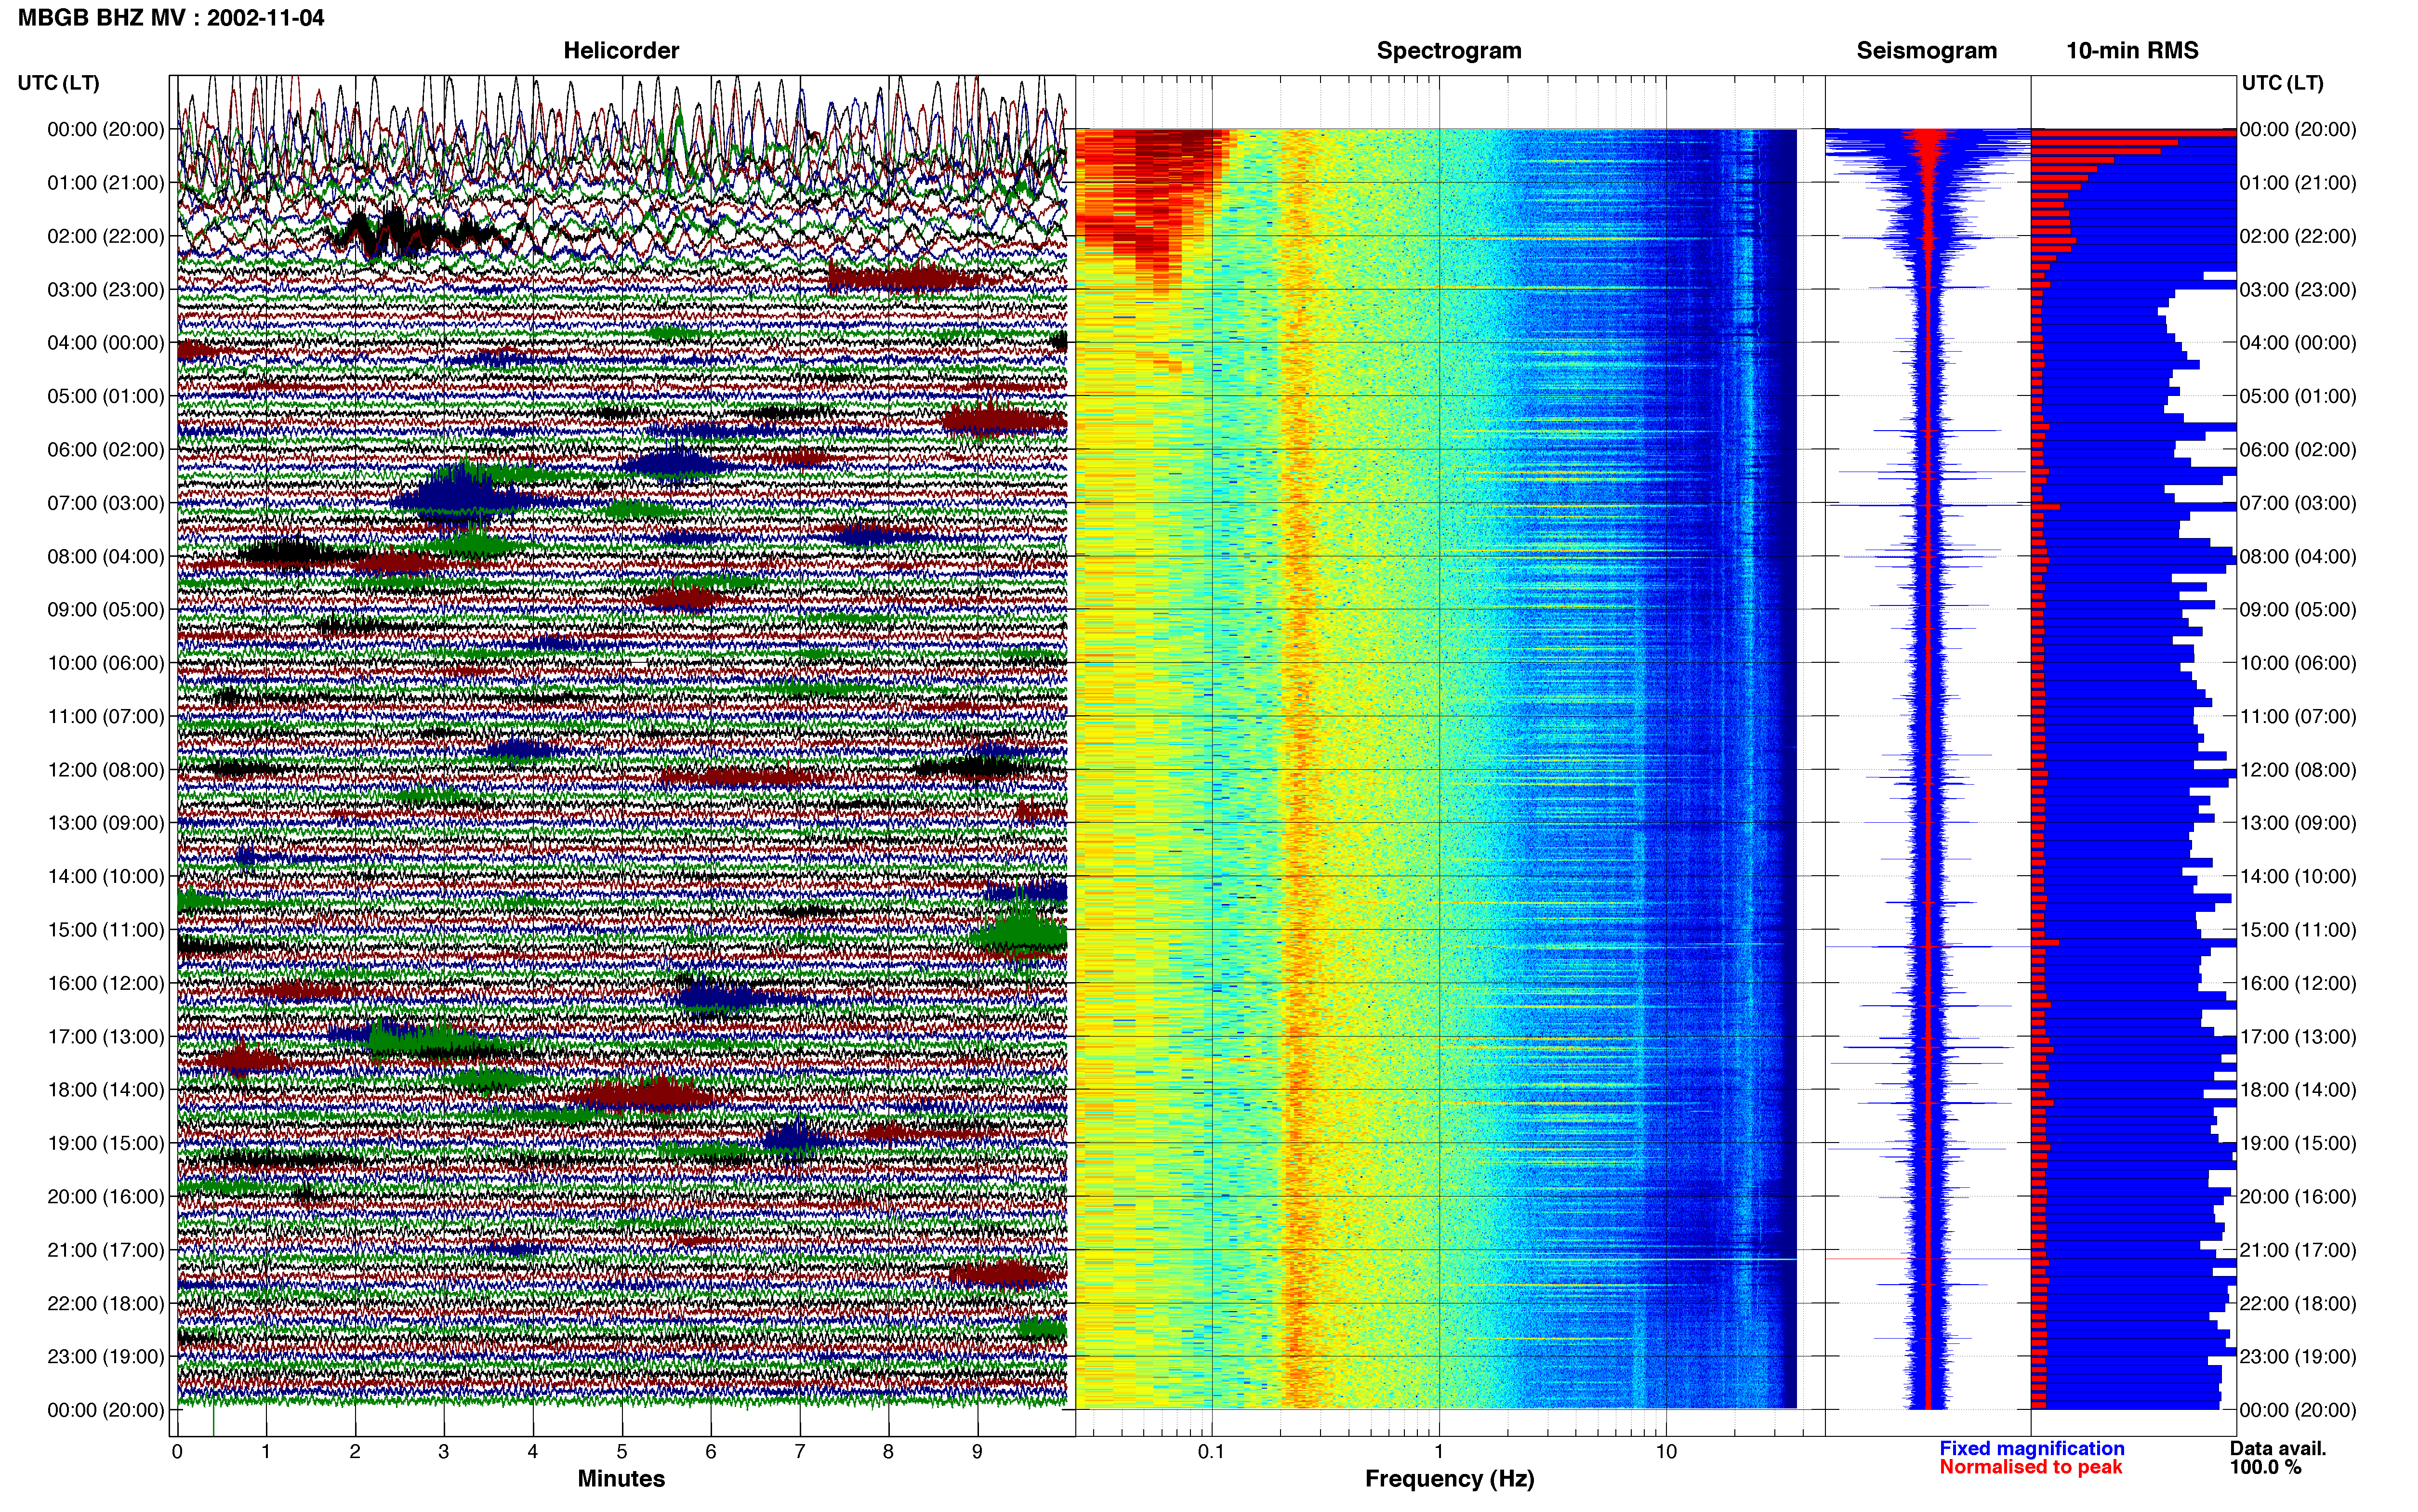
Task: Click the minute tick label '5'
Action: coord(622,1452)
